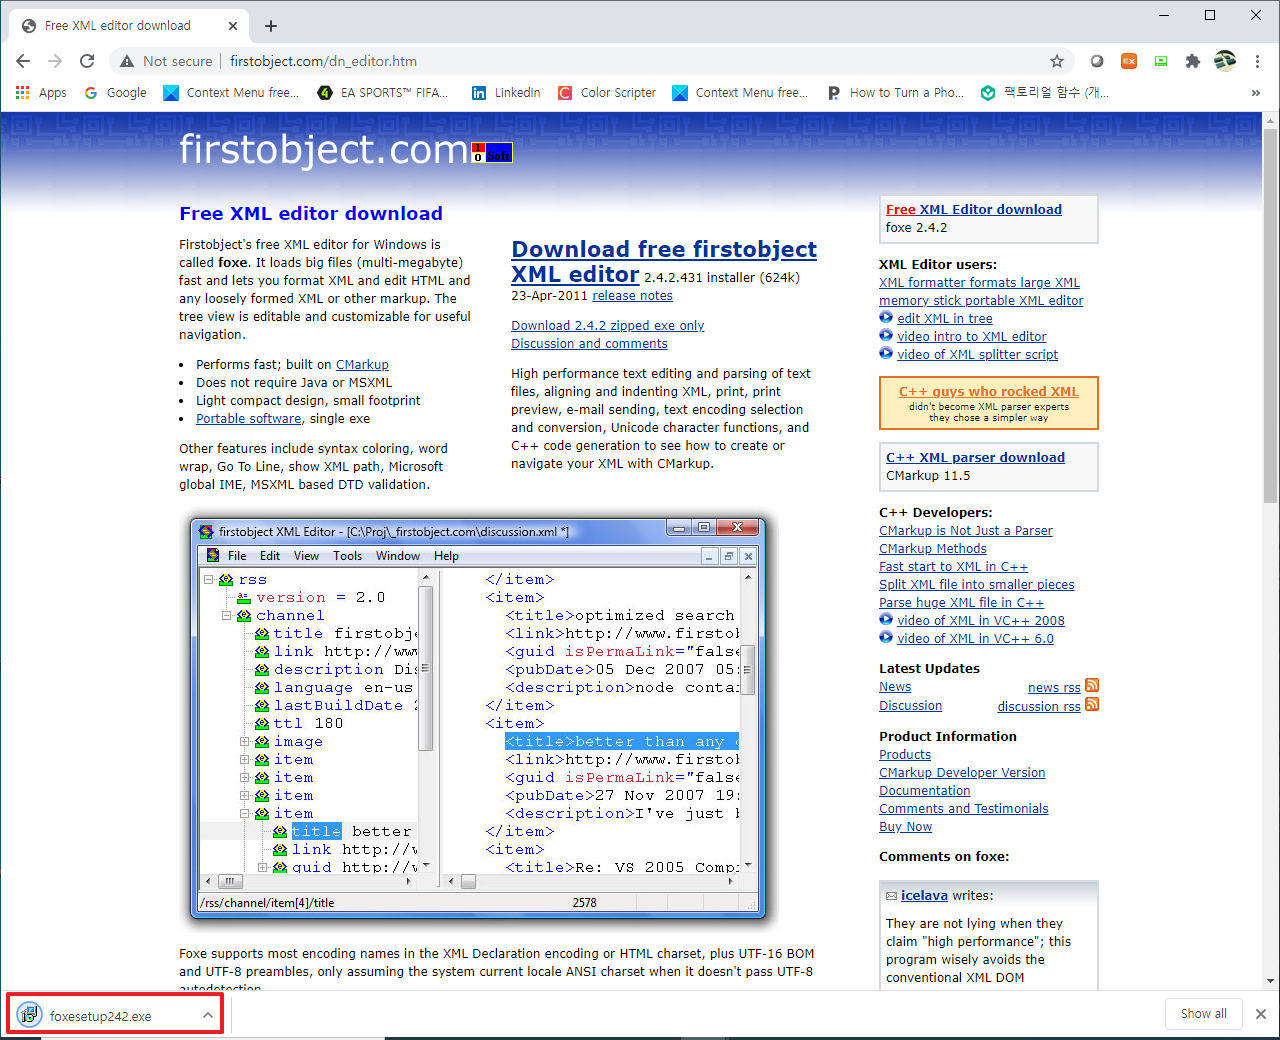1280x1040 pixels.
Task: Open Comments and Testimonials link
Action: tap(964, 809)
